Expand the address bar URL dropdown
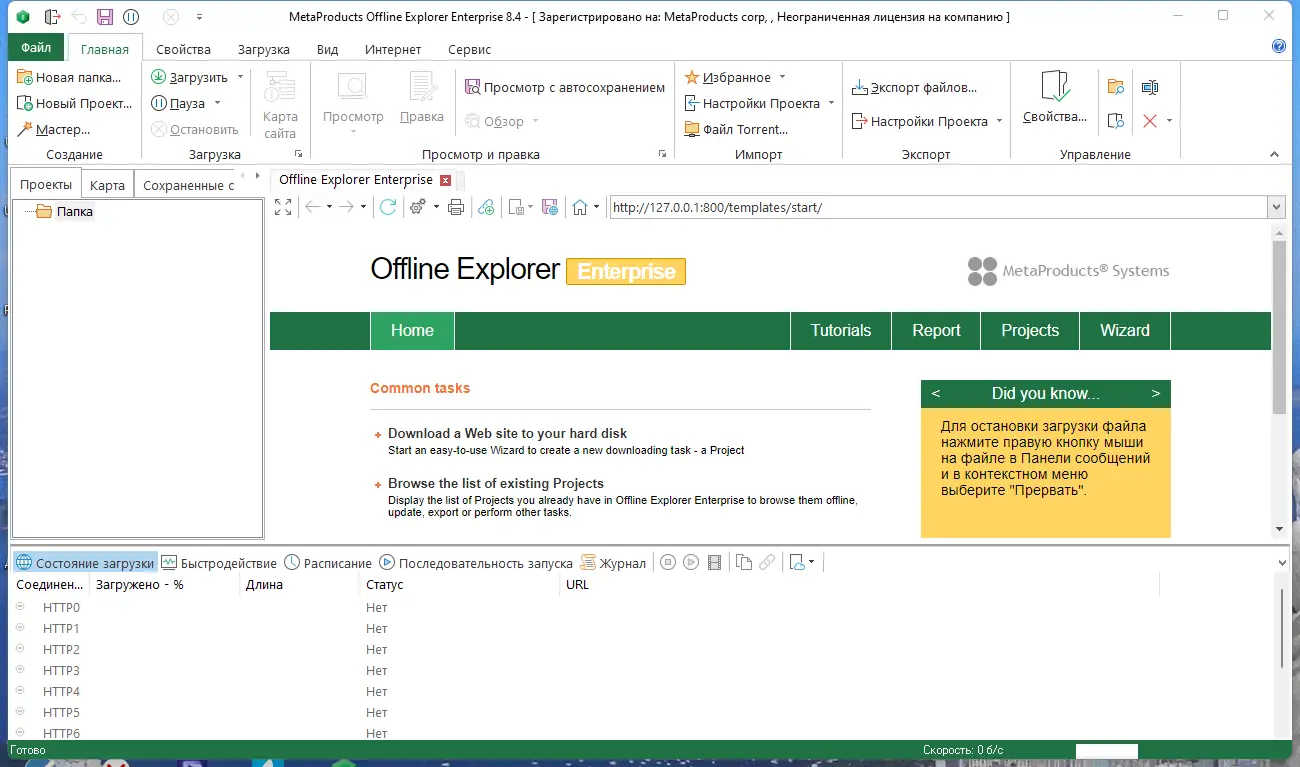Screen dimensions: 1300x767 [1277, 207]
